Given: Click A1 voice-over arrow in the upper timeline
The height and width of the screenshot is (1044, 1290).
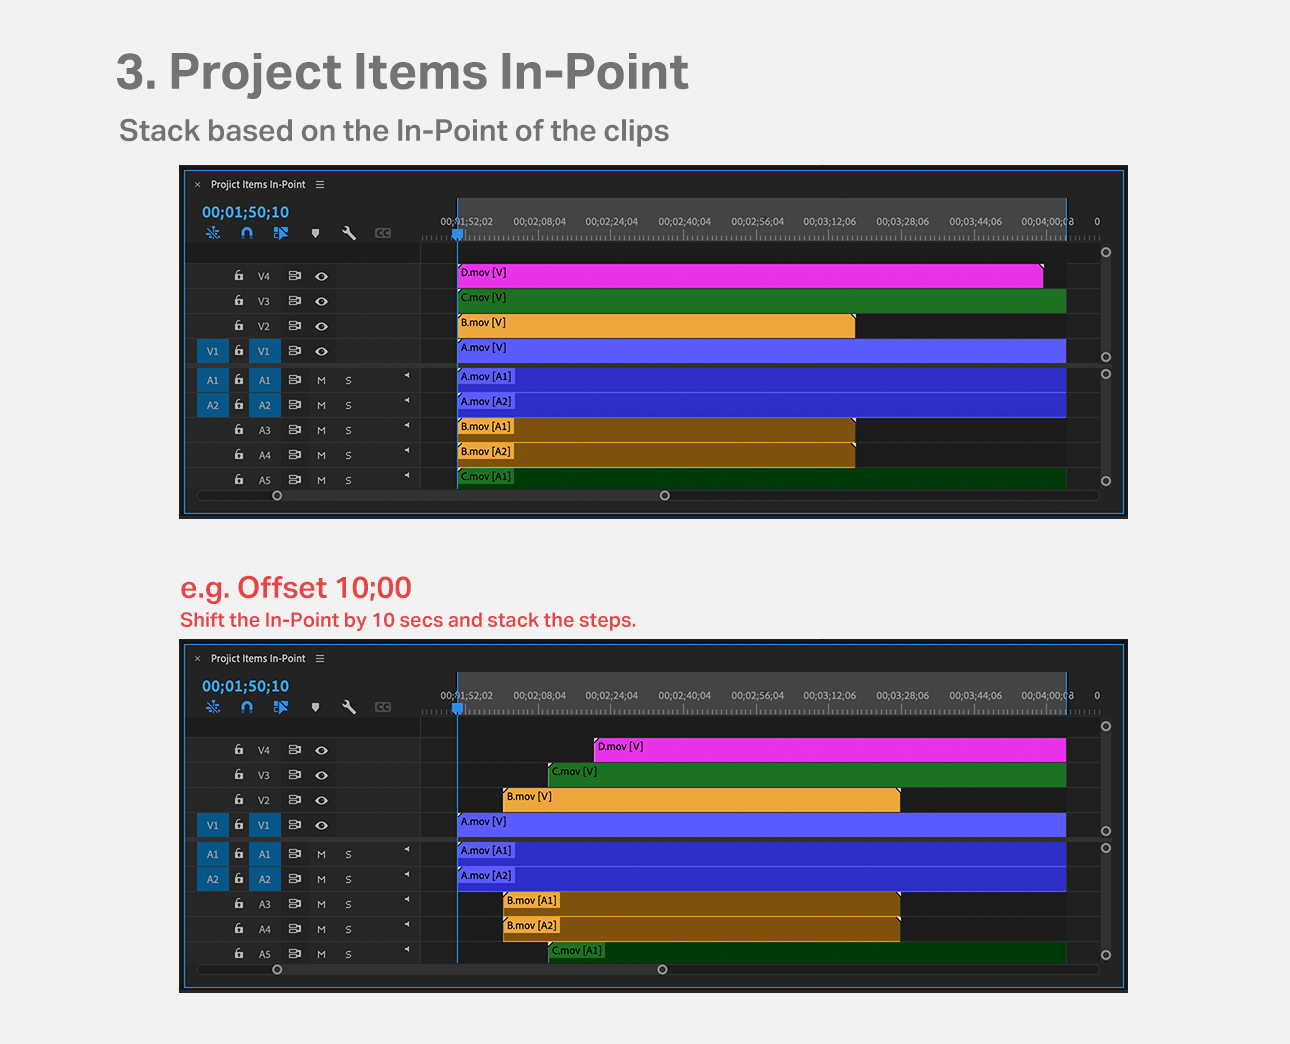Looking at the screenshot, I should click(x=407, y=376).
